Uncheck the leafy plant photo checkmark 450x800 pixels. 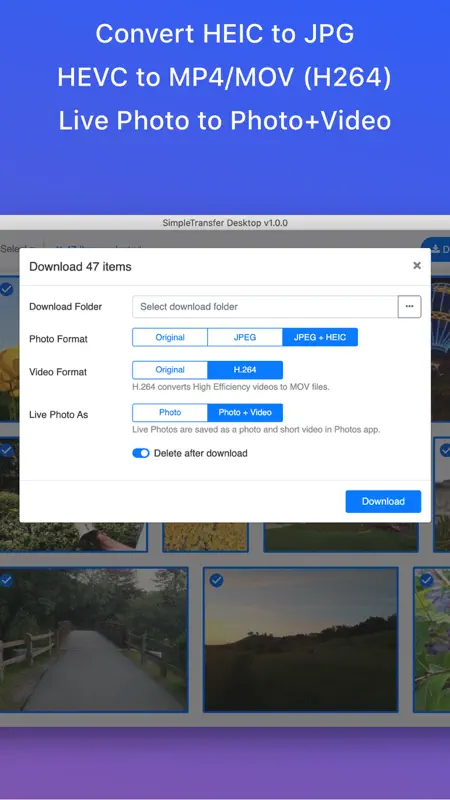click(427, 580)
